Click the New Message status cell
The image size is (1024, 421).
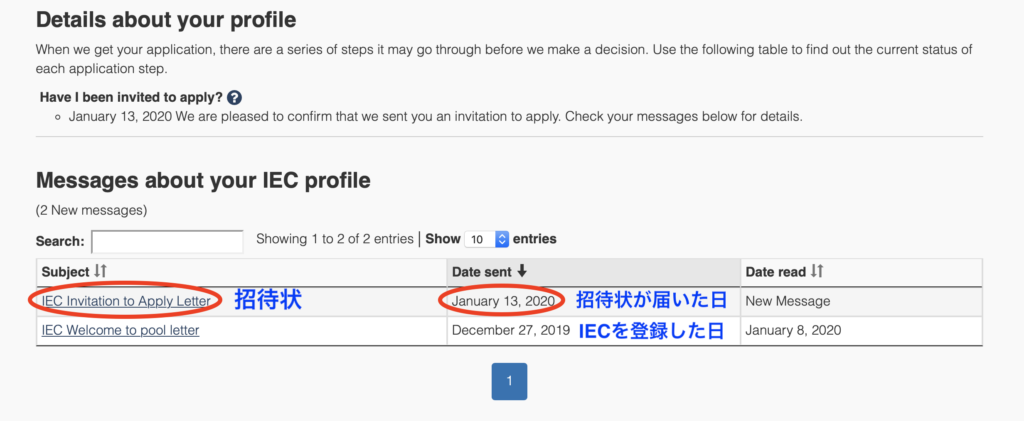point(788,301)
